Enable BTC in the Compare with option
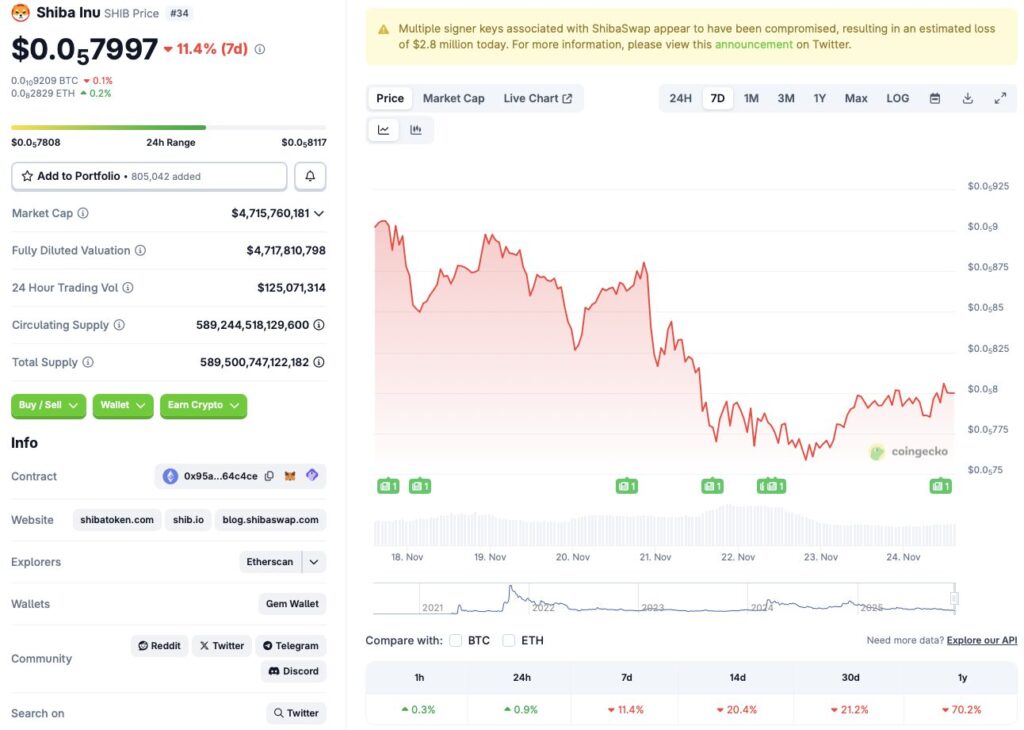 tap(455, 641)
